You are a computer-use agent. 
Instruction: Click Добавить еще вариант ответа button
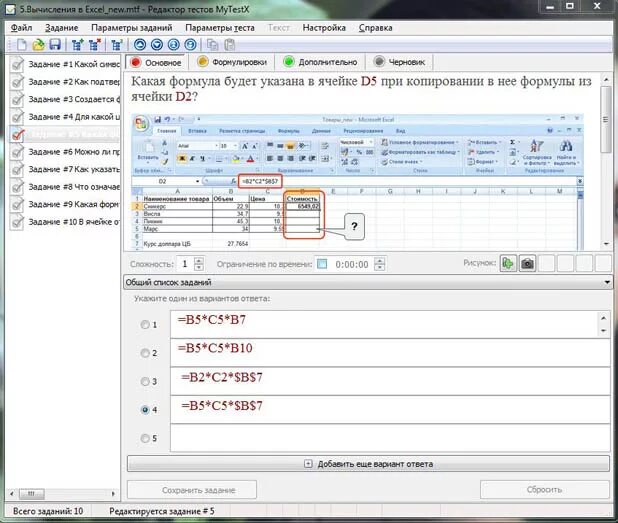point(369,464)
